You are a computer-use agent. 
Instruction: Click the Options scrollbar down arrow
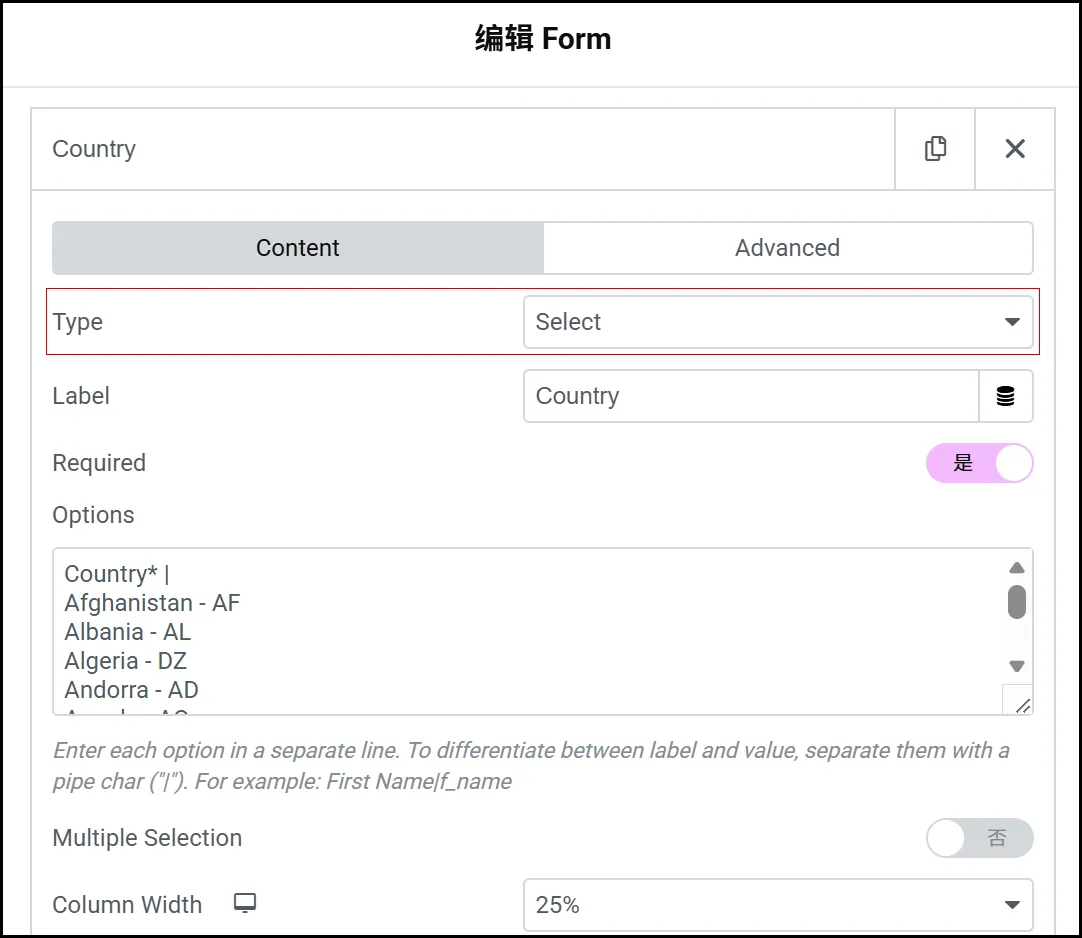coord(1017,665)
